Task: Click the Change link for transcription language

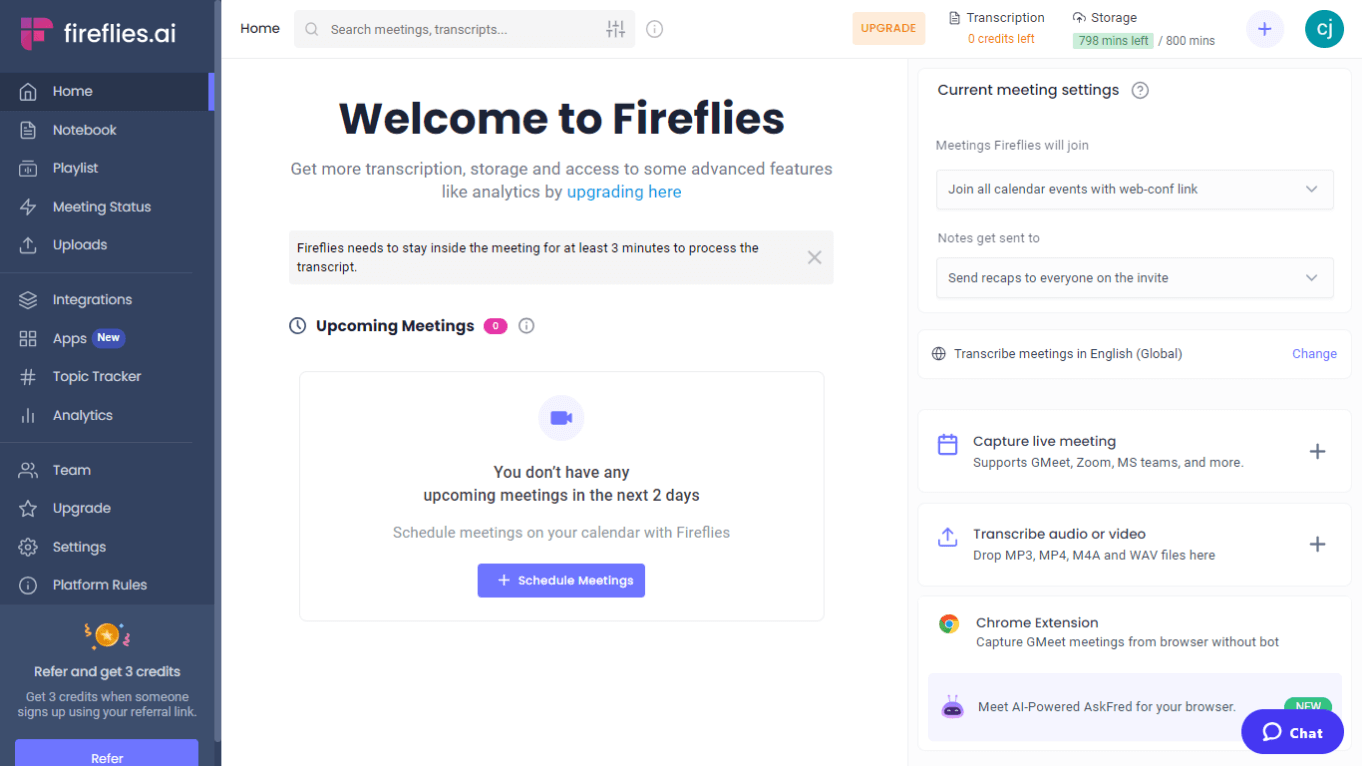Action: click(1314, 353)
